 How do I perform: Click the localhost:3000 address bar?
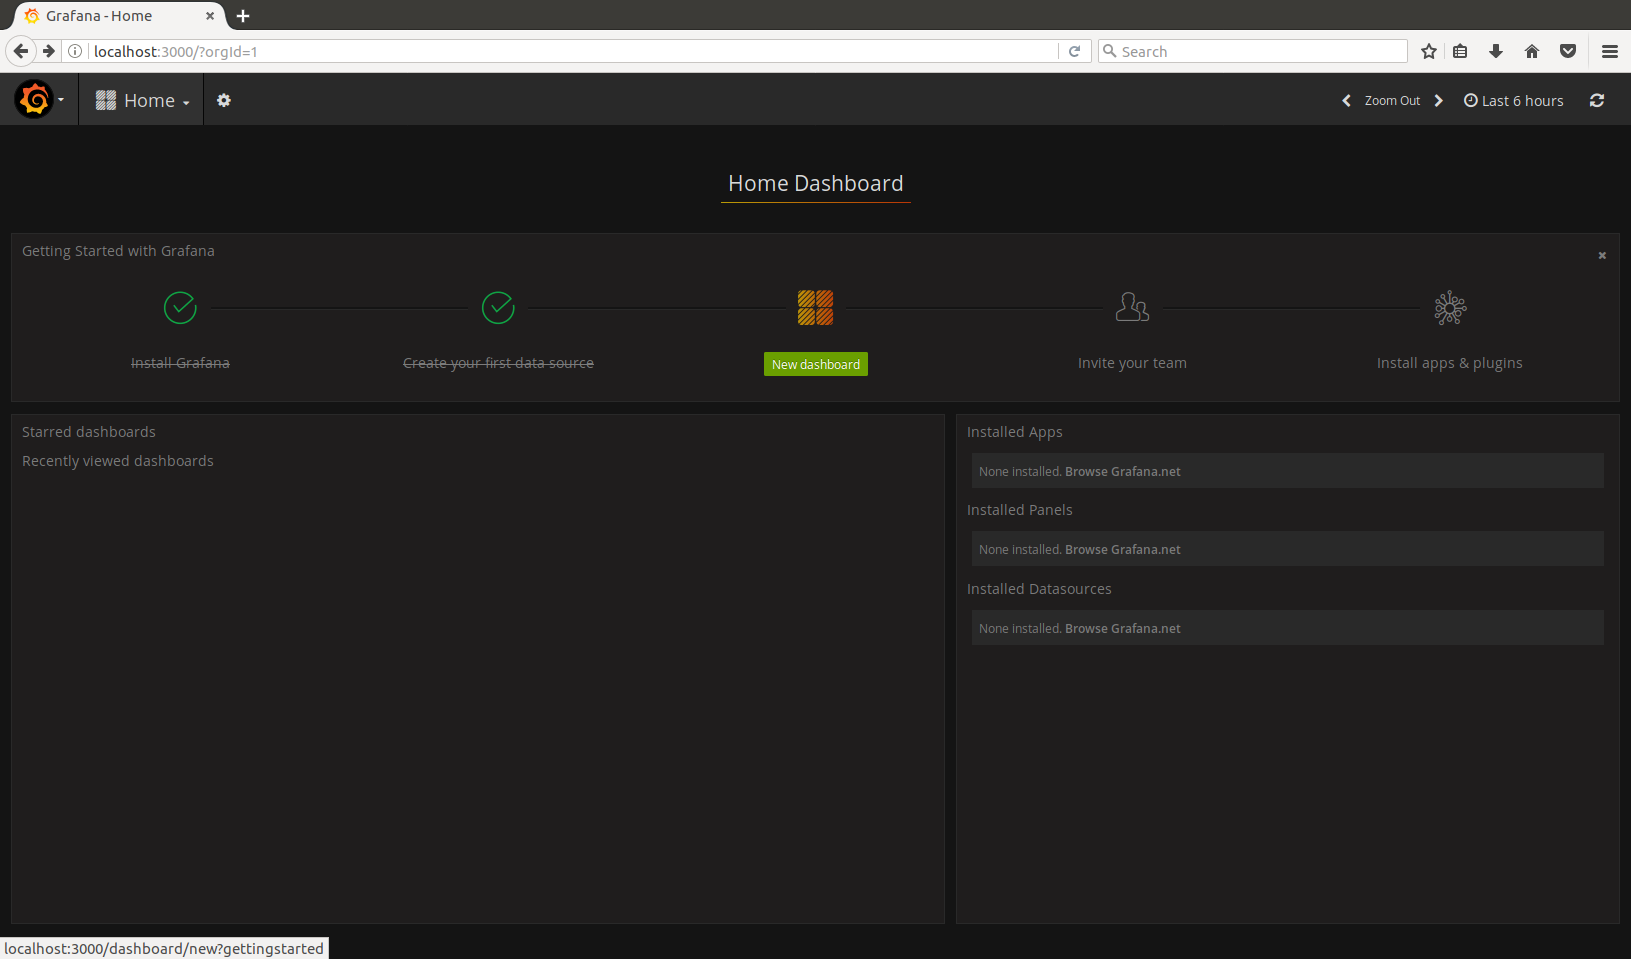coord(573,51)
